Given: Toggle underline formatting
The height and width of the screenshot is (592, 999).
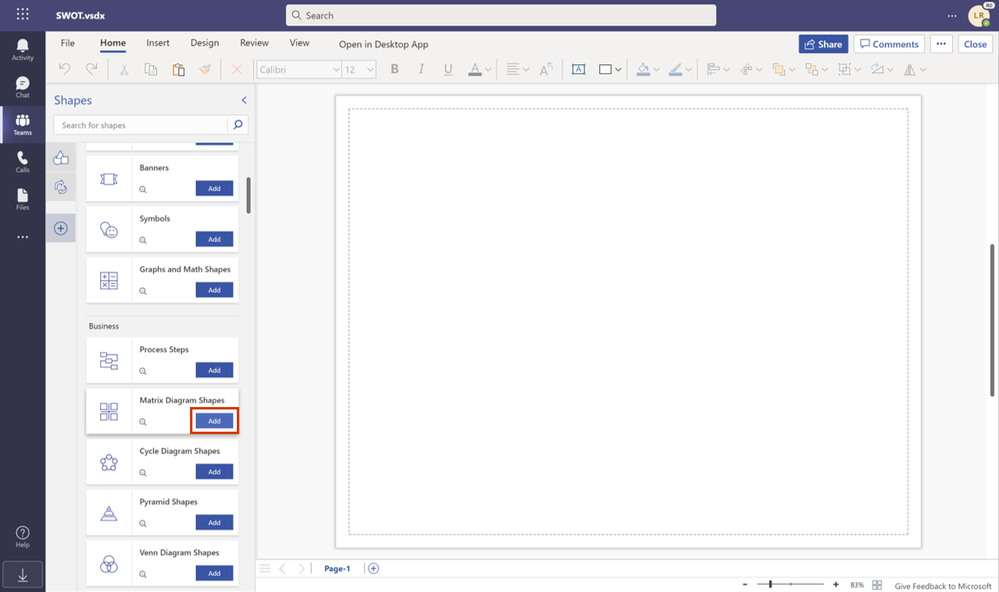Looking at the screenshot, I should 448,69.
